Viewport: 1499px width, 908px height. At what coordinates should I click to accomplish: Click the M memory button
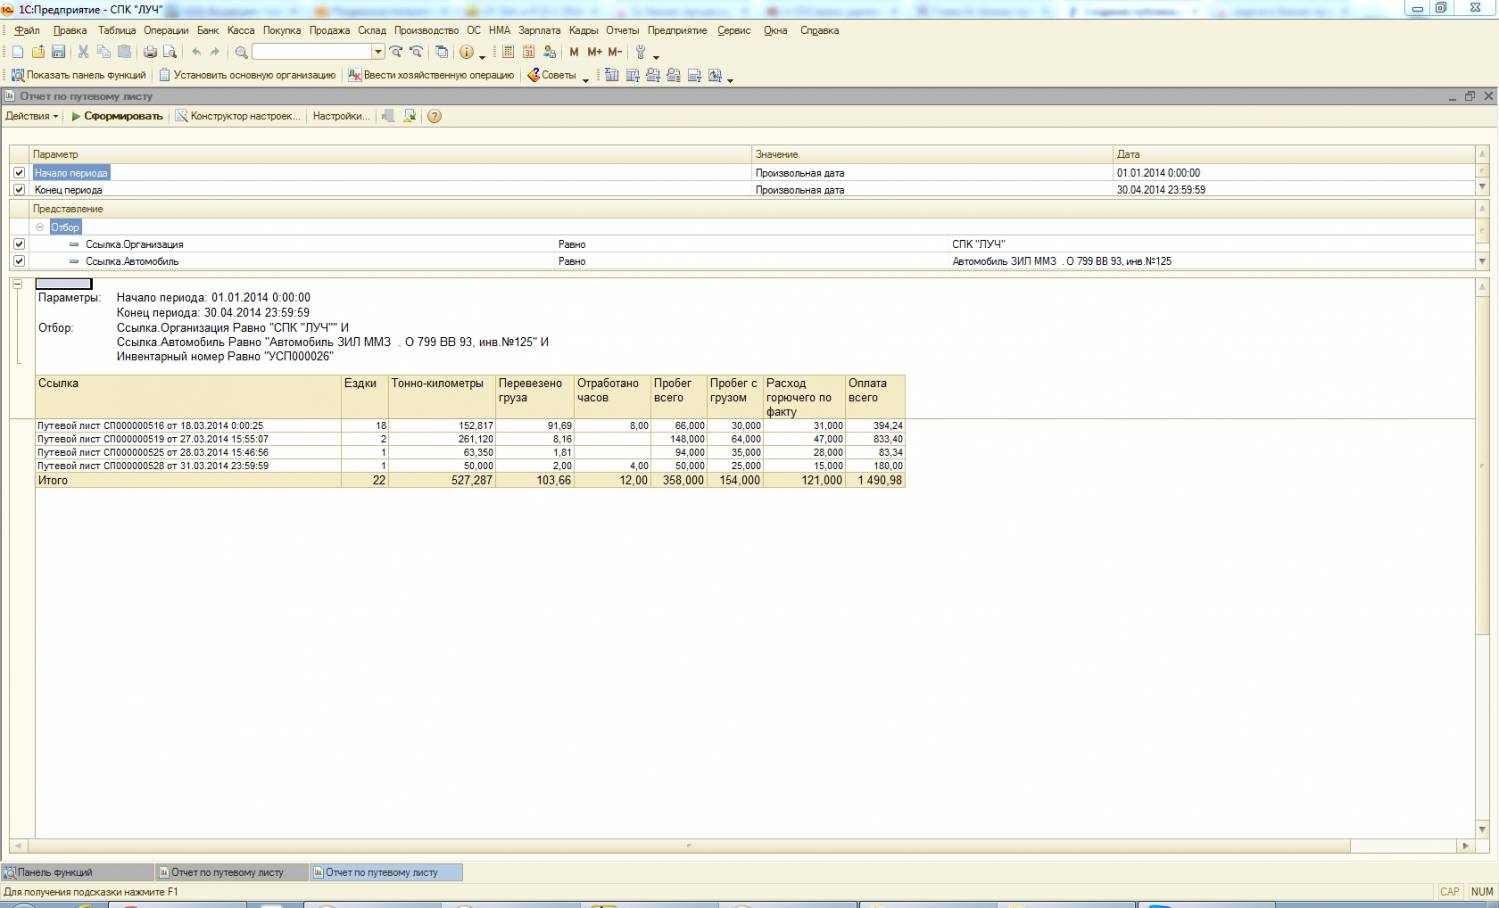tap(574, 52)
